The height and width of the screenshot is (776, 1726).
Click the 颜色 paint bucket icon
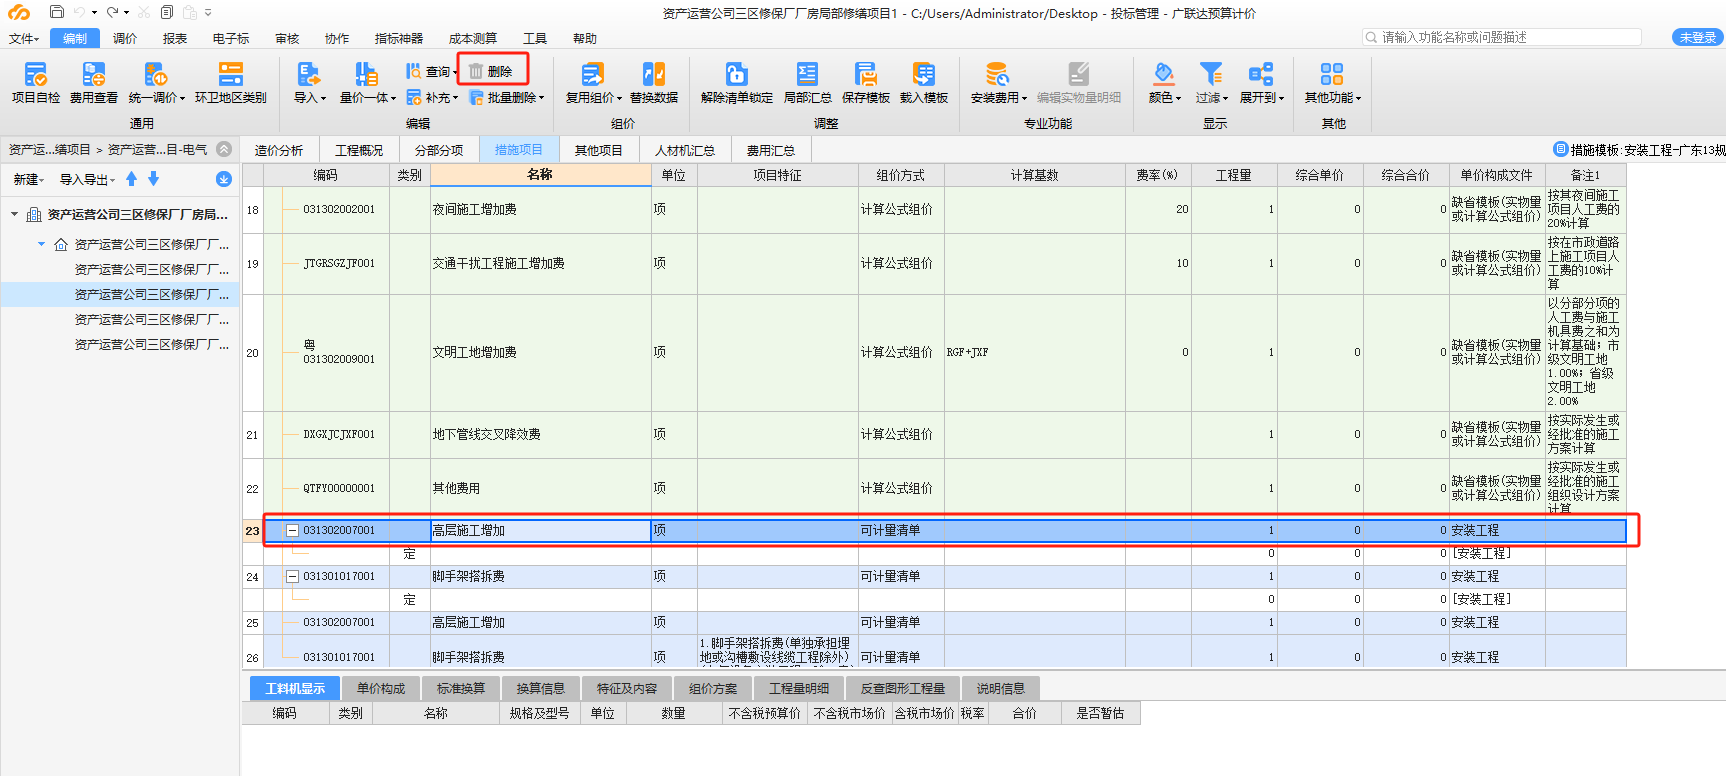pos(1164,73)
